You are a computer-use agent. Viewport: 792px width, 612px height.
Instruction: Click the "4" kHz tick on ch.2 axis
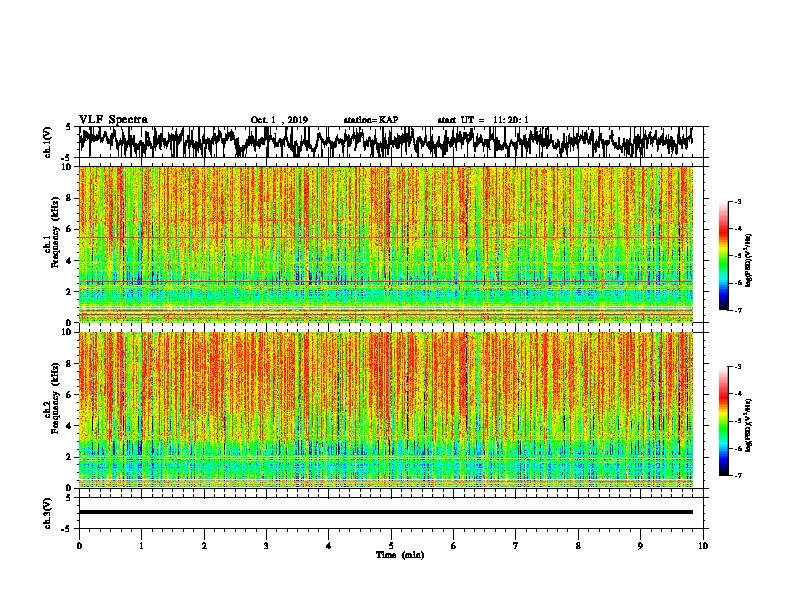69,426
